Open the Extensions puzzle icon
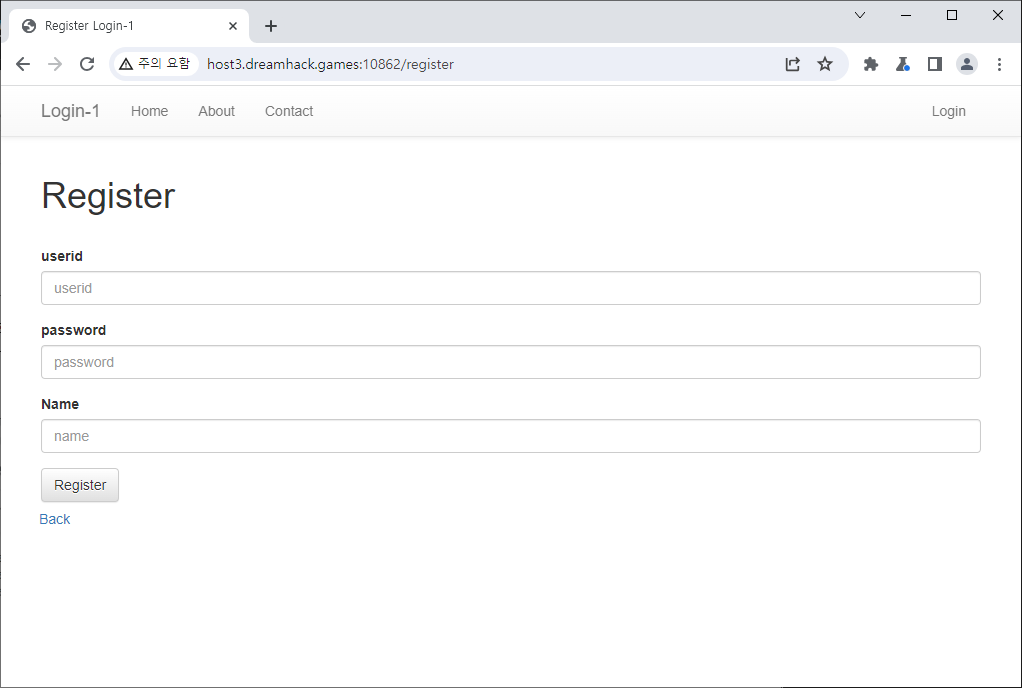Image resolution: width=1022 pixels, height=688 pixels. [871, 64]
